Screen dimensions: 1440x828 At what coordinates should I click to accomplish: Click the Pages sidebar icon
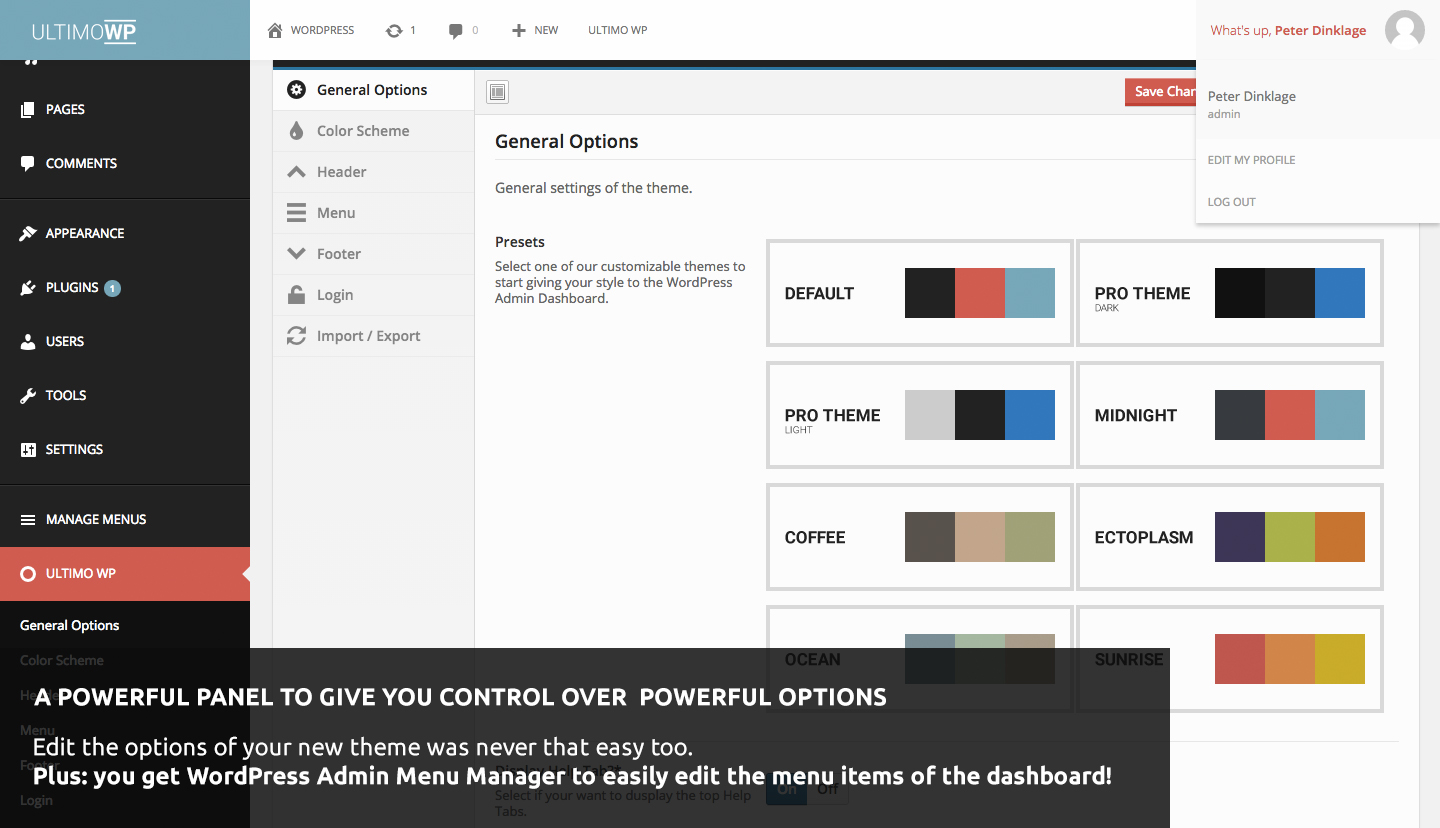(28, 110)
